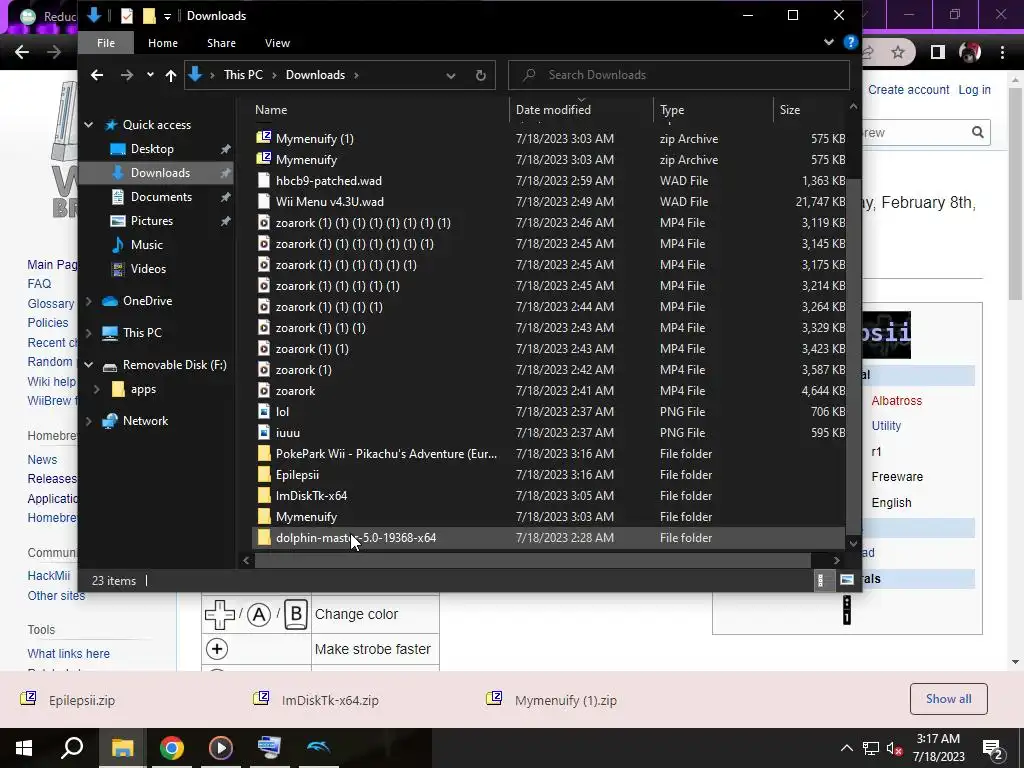
Task: Open Windows taskbar search
Action: point(72,748)
